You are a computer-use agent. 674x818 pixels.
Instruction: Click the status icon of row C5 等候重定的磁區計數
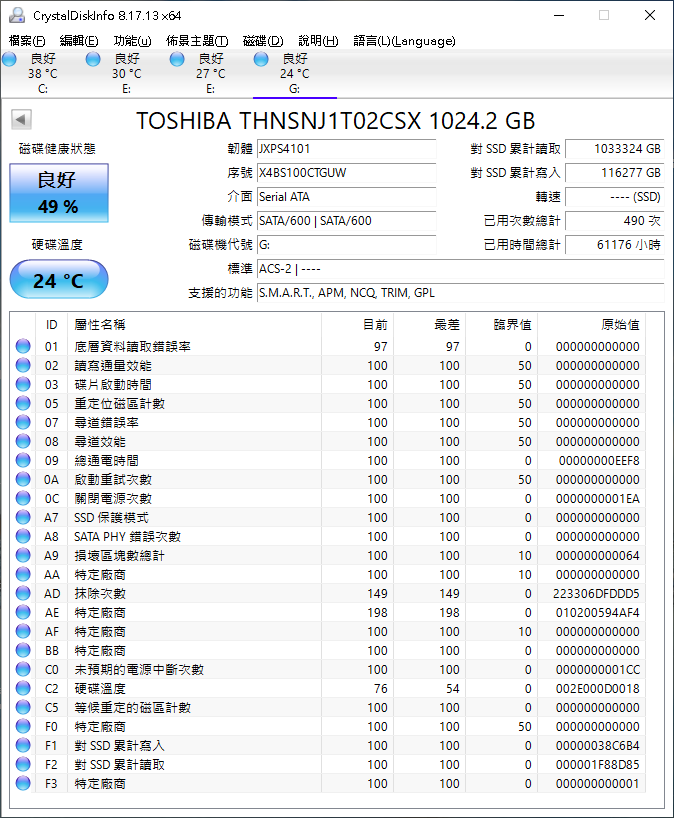(x=23, y=707)
